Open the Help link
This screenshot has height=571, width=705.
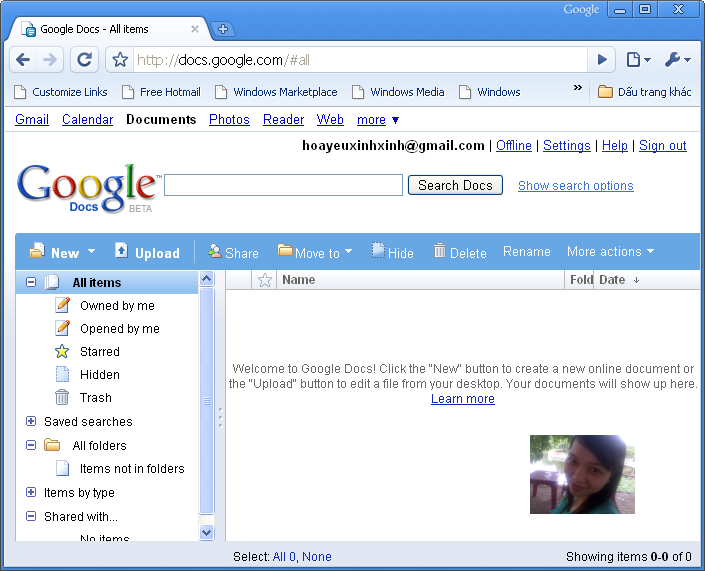pos(615,146)
